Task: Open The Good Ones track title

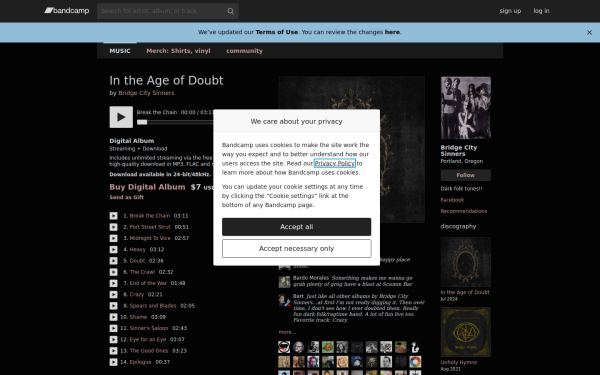Action: coord(149,351)
